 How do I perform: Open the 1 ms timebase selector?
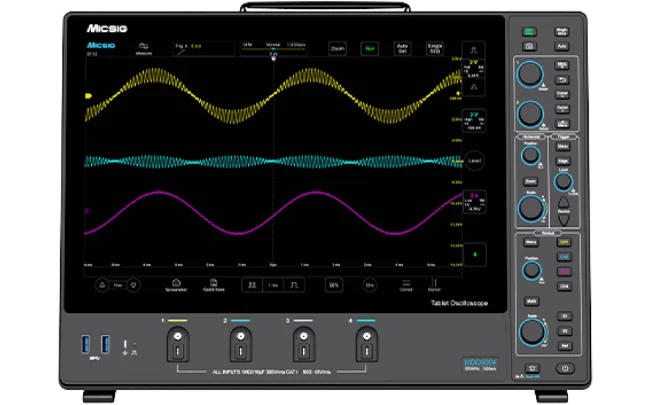point(273,285)
